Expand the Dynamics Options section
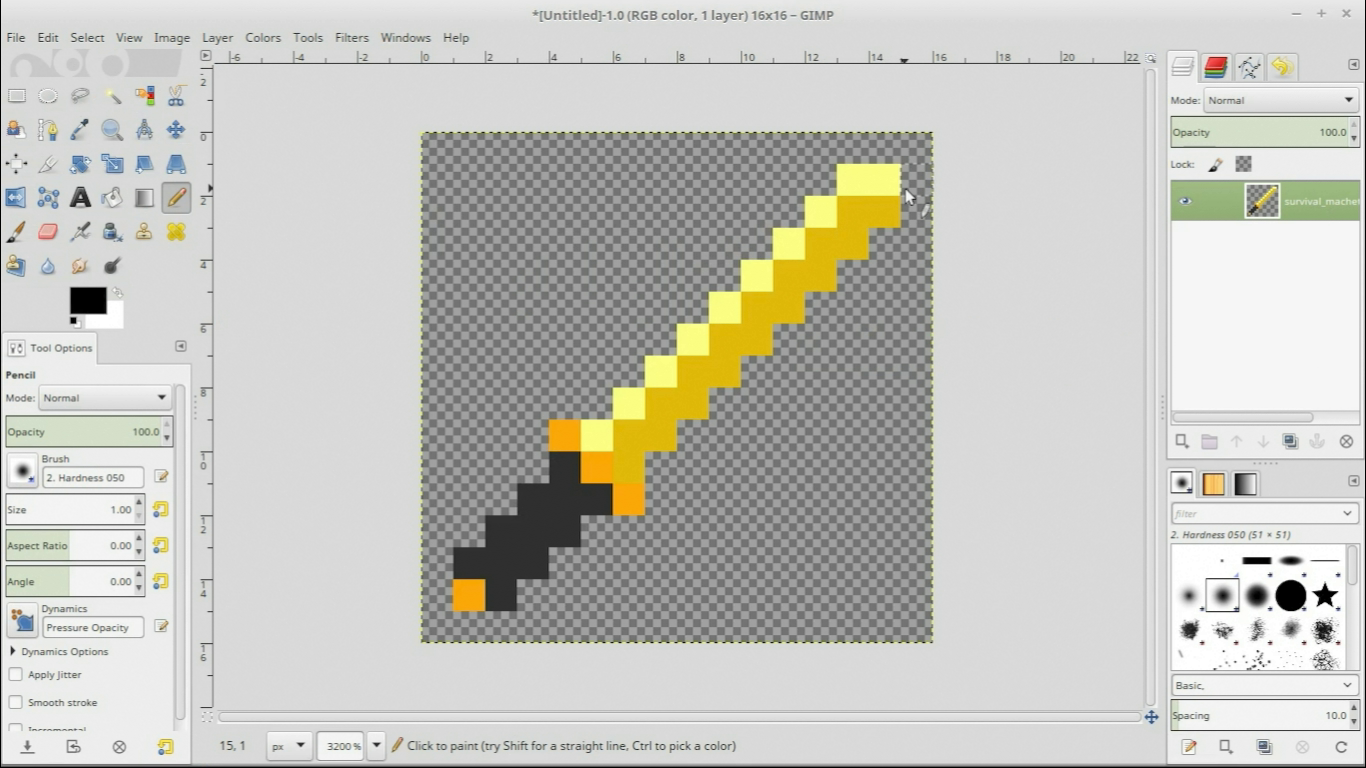 (13, 651)
